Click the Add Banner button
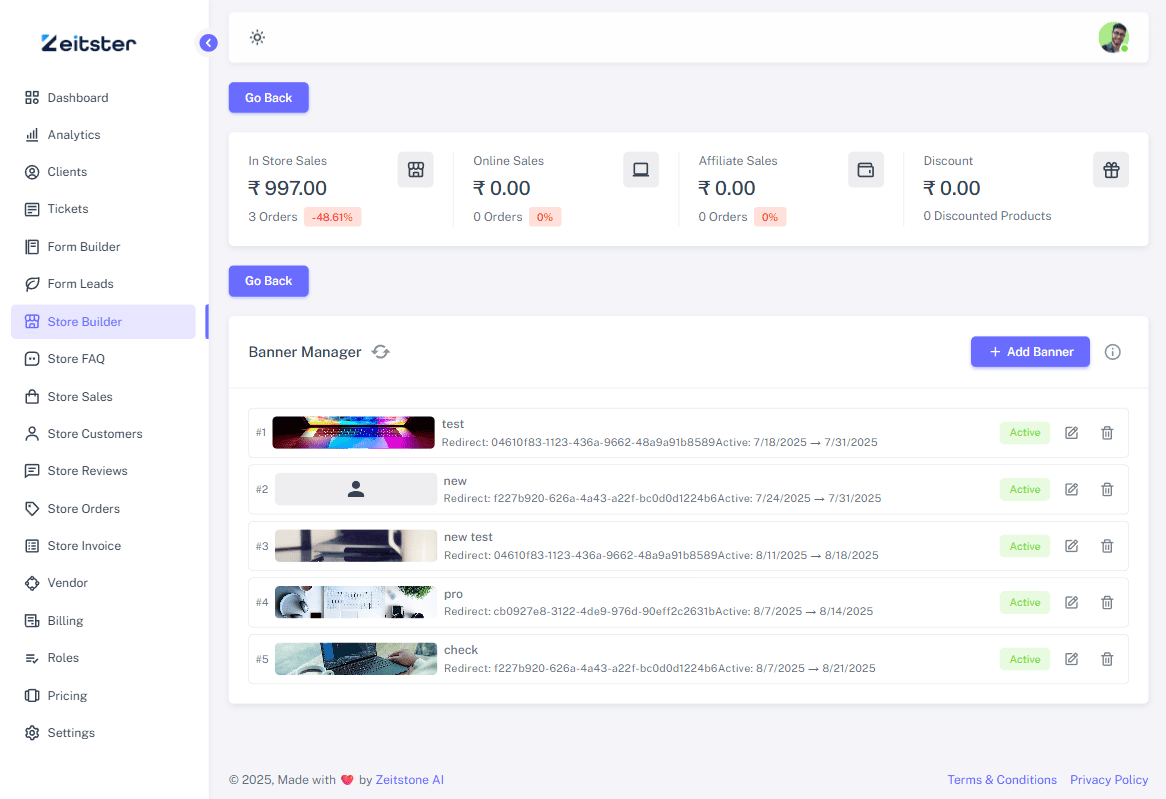 (x=1030, y=352)
